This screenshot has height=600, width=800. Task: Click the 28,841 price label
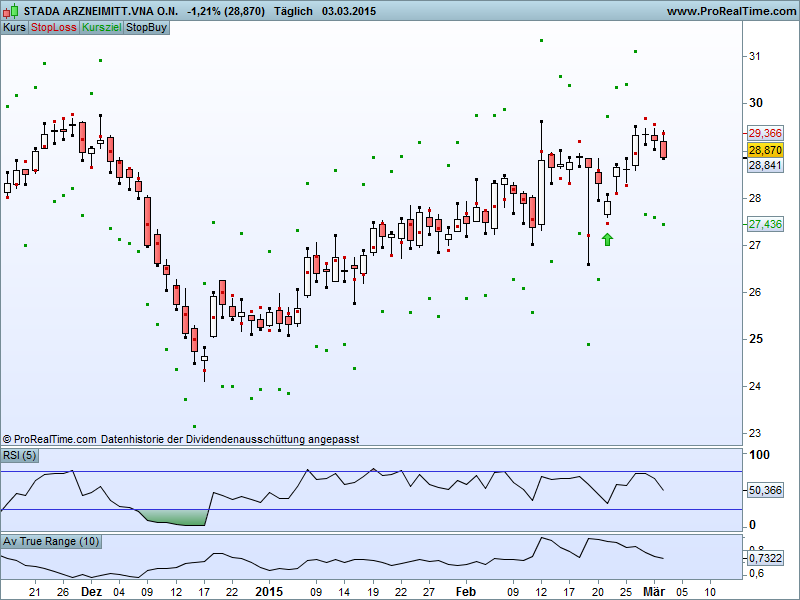point(765,165)
